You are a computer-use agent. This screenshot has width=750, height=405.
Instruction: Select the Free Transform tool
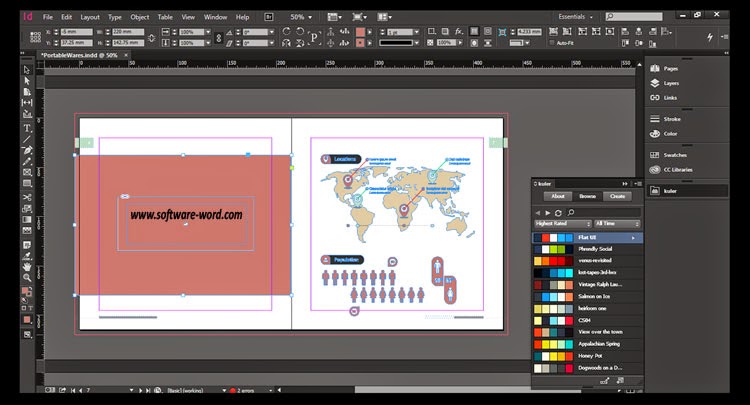tap(27, 208)
